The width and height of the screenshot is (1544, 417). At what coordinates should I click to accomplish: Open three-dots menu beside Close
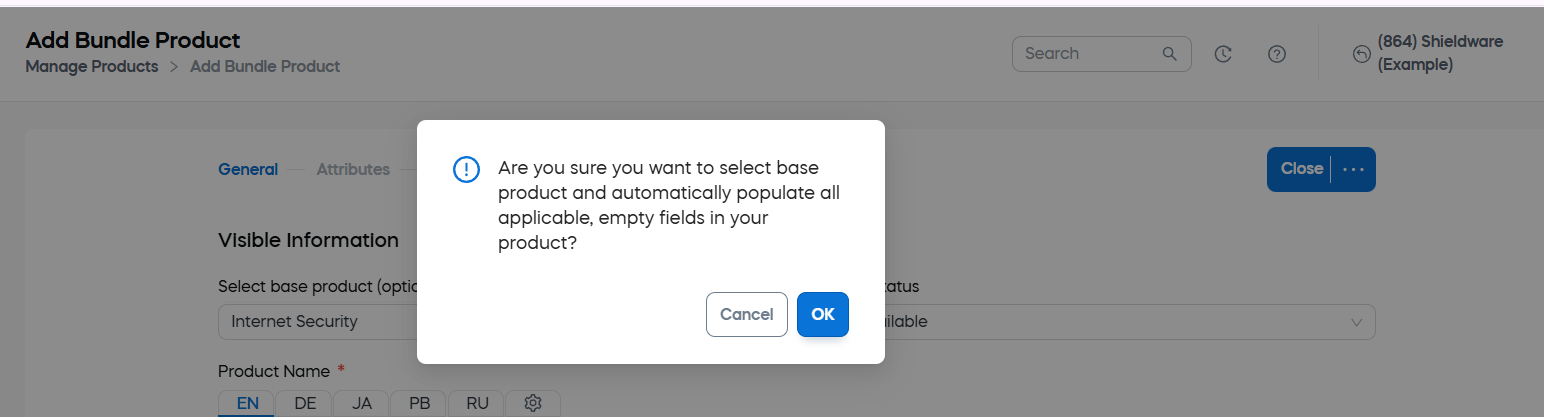point(1353,169)
